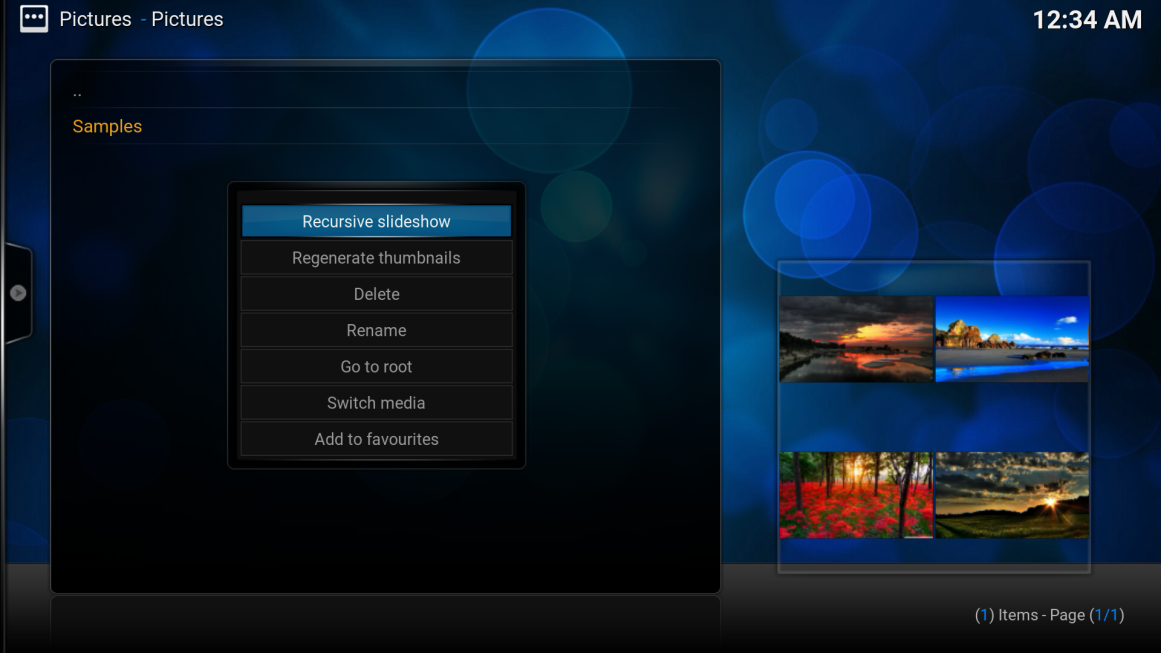The width and height of the screenshot is (1161, 653).
Task: Go up via the parent '..' entry
Action: pyautogui.click(x=385, y=92)
